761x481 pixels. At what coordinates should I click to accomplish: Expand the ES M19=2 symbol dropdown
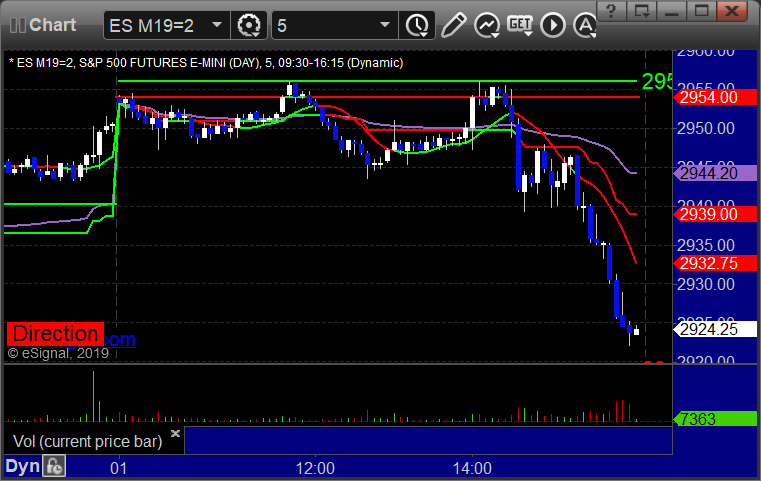(x=217, y=25)
